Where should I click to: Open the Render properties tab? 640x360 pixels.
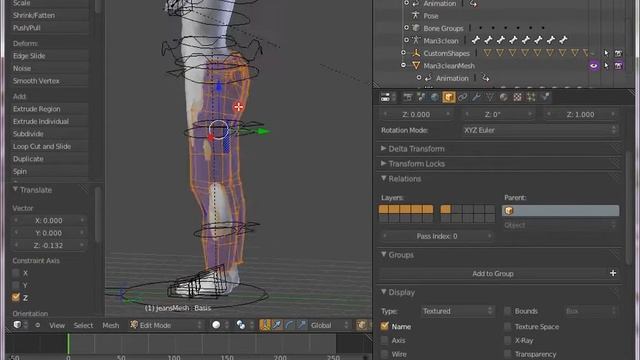click(x=407, y=97)
